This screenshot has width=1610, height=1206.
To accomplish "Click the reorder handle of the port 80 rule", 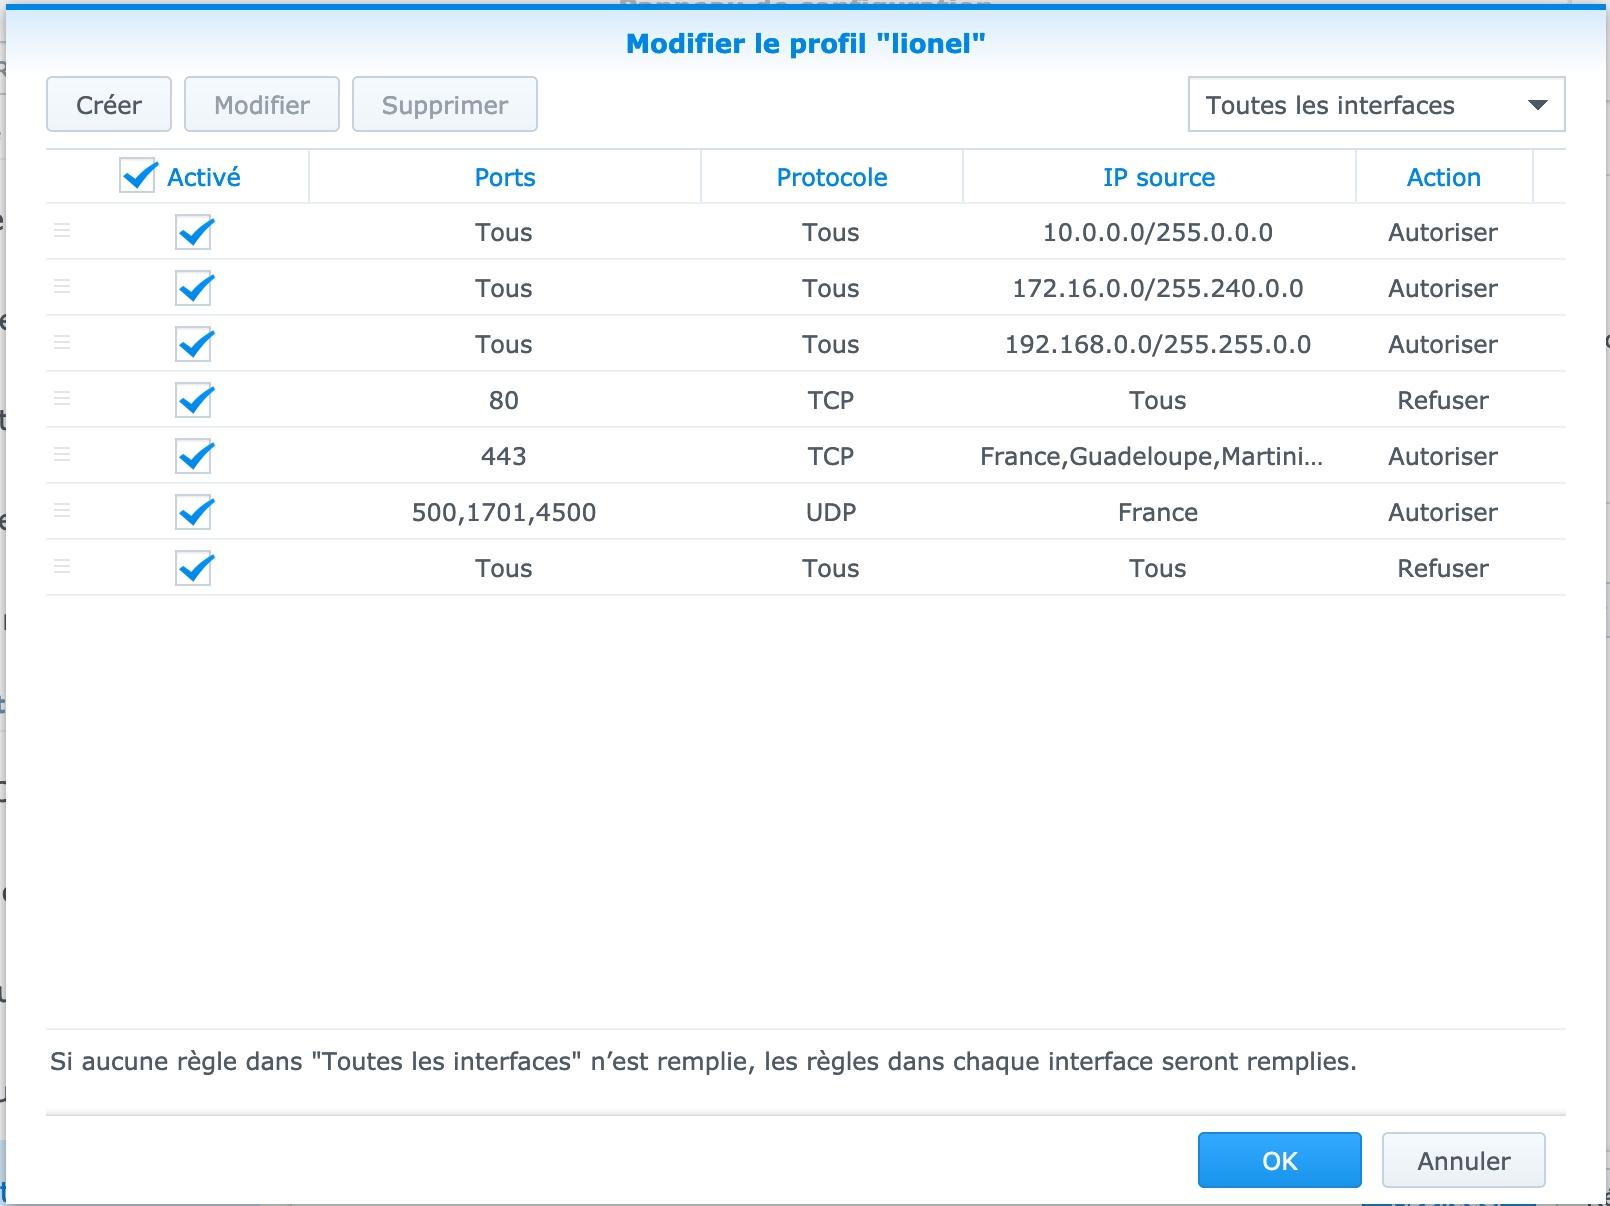I will pos(62,399).
